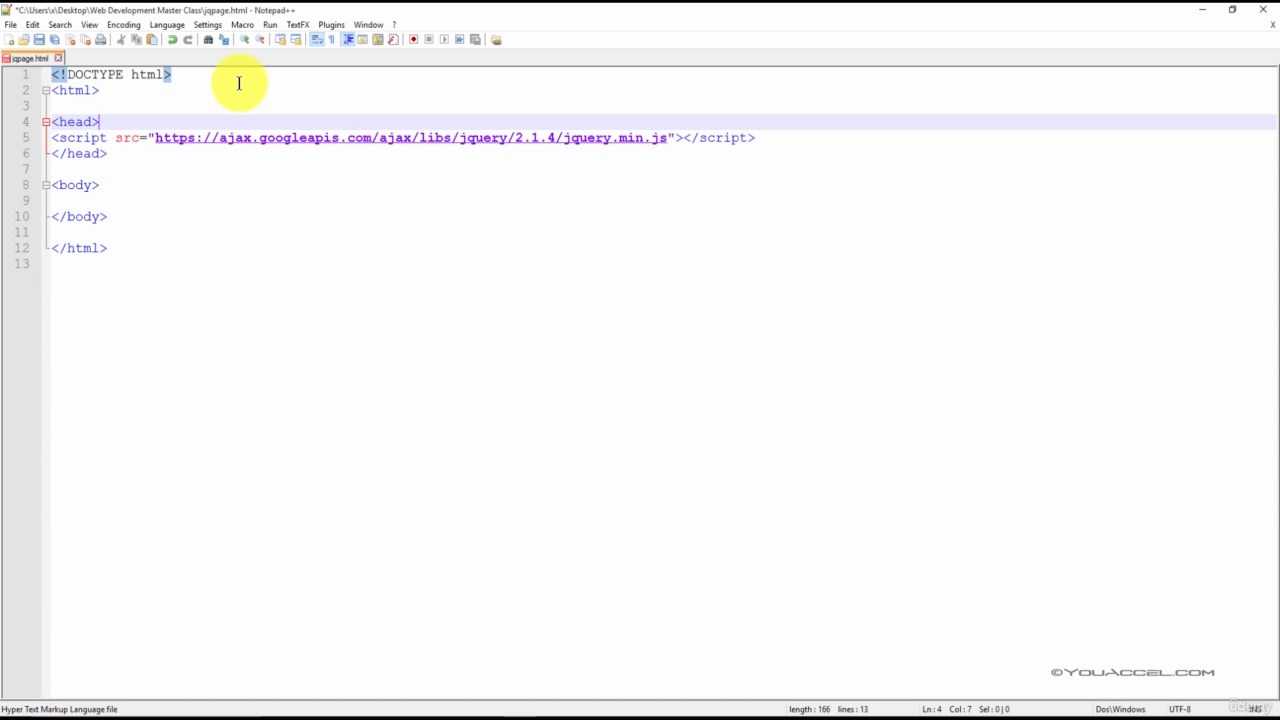Viewport: 1280px width, 720px height.
Task: Open the Encoding menu
Action: (x=124, y=25)
